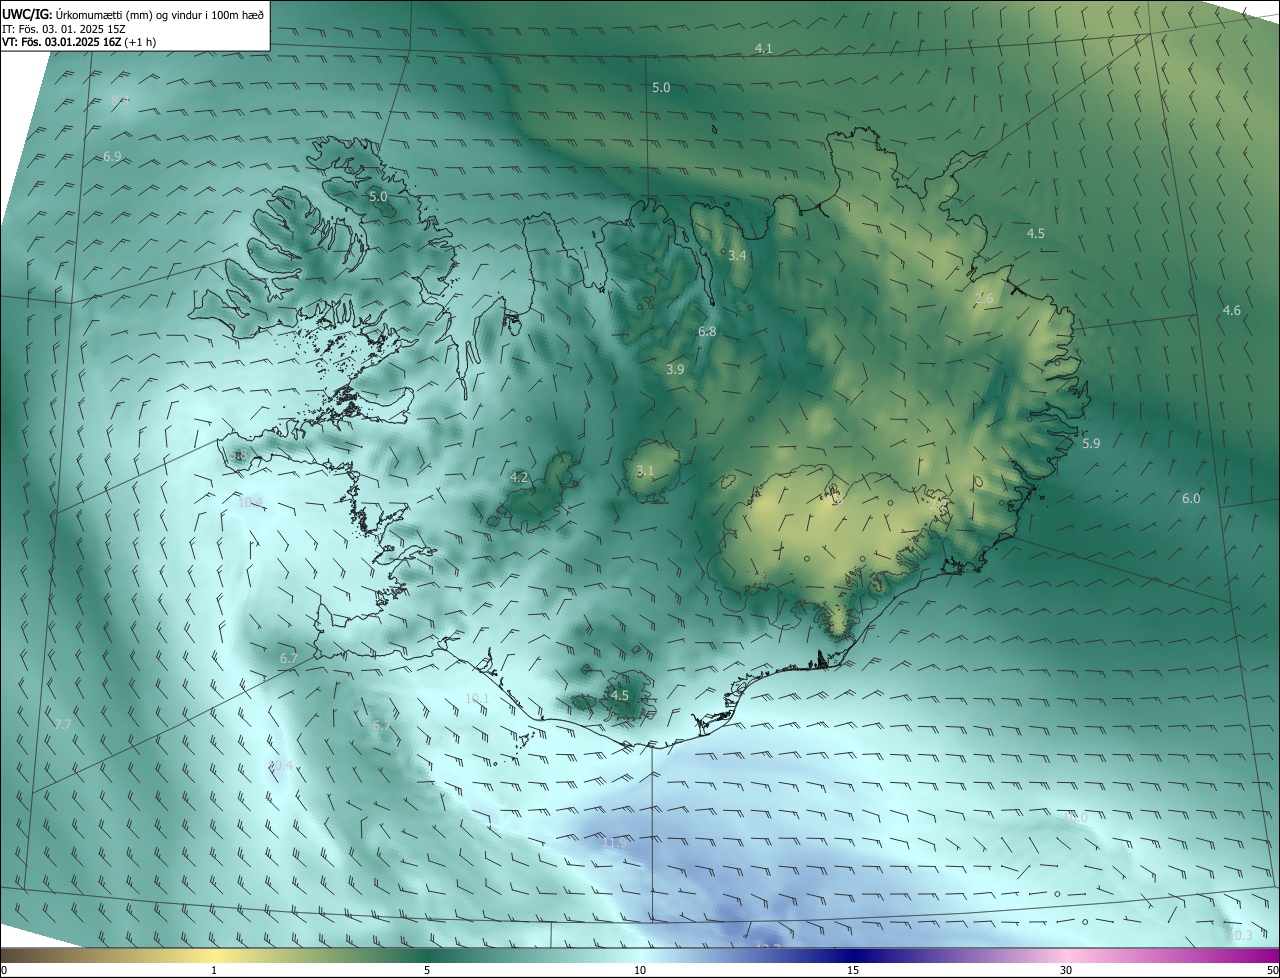The width and height of the screenshot is (1280, 978).
Task: Click the 5.9 value on the map
Action: click(x=1091, y=443)
